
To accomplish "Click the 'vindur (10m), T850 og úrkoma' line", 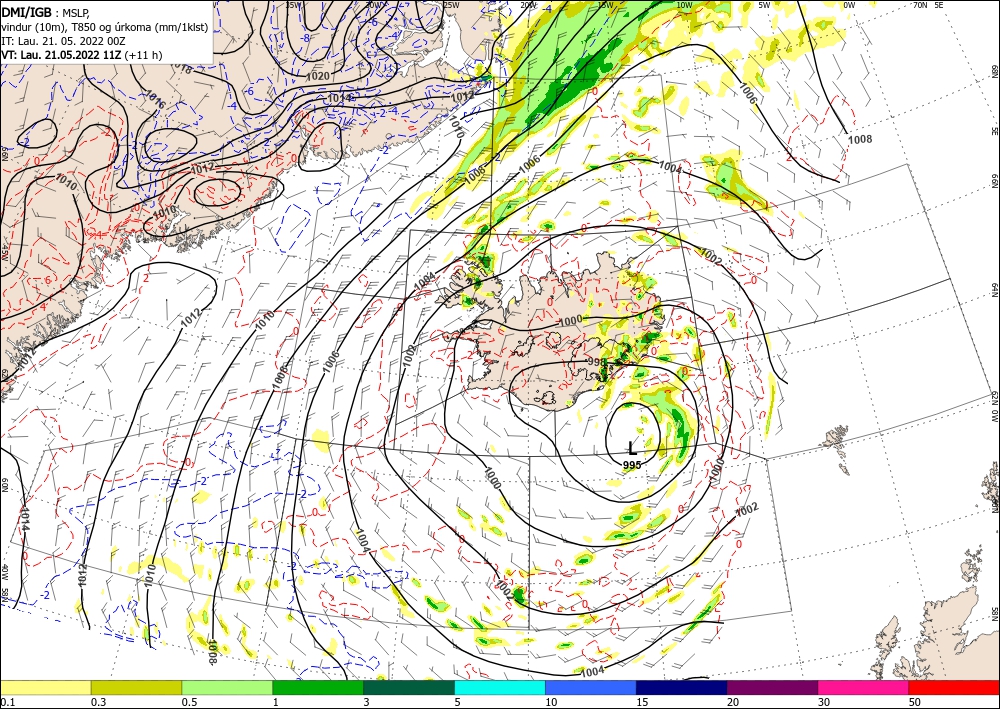I will click(103, 27).
